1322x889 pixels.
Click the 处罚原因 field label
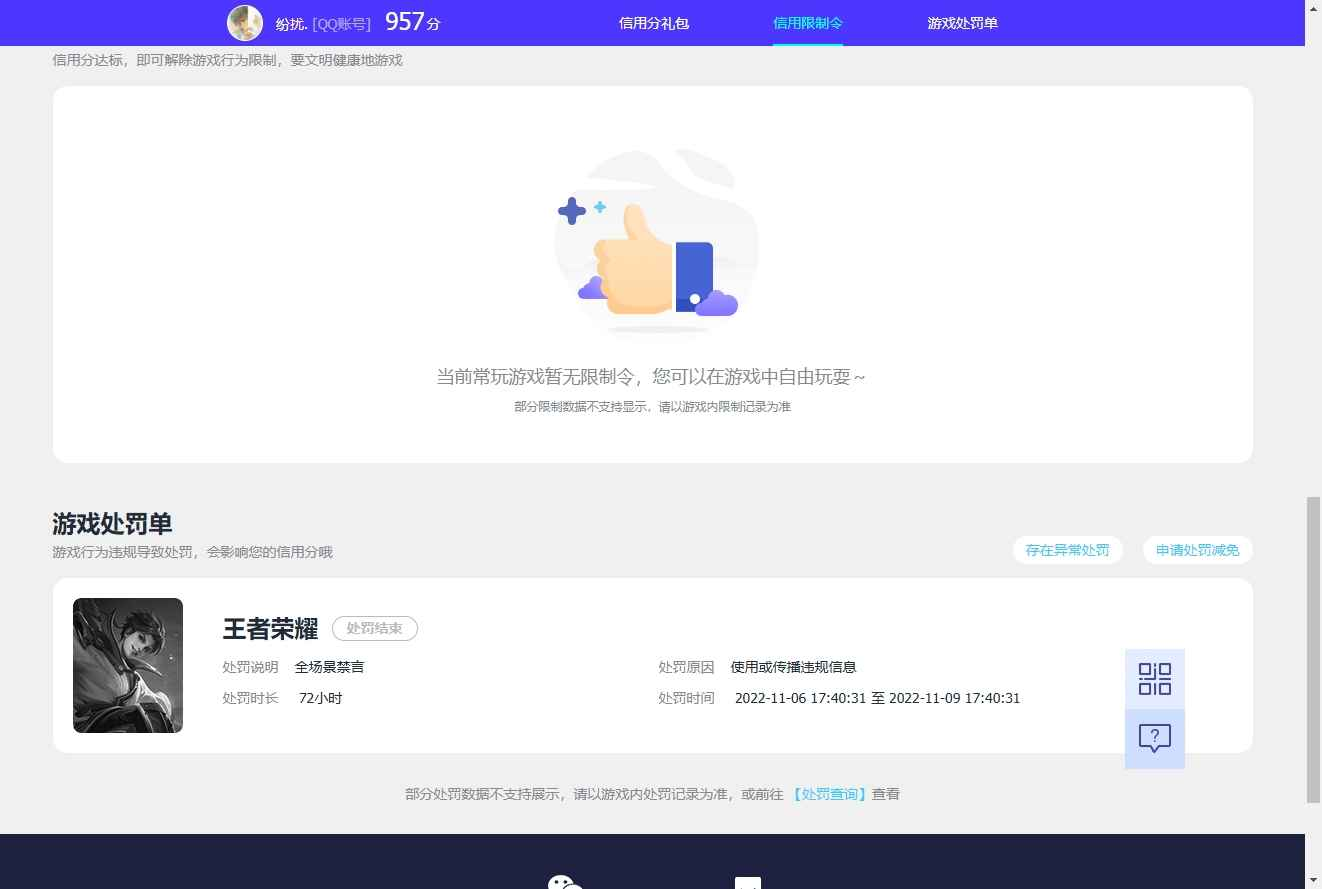coord(686,667)
